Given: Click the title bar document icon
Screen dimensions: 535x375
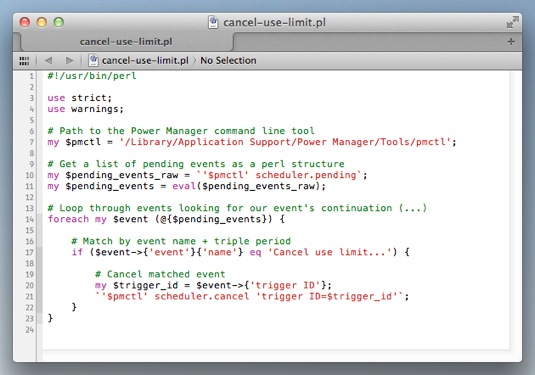Looking at the screenshot, I should click(213, 22).
